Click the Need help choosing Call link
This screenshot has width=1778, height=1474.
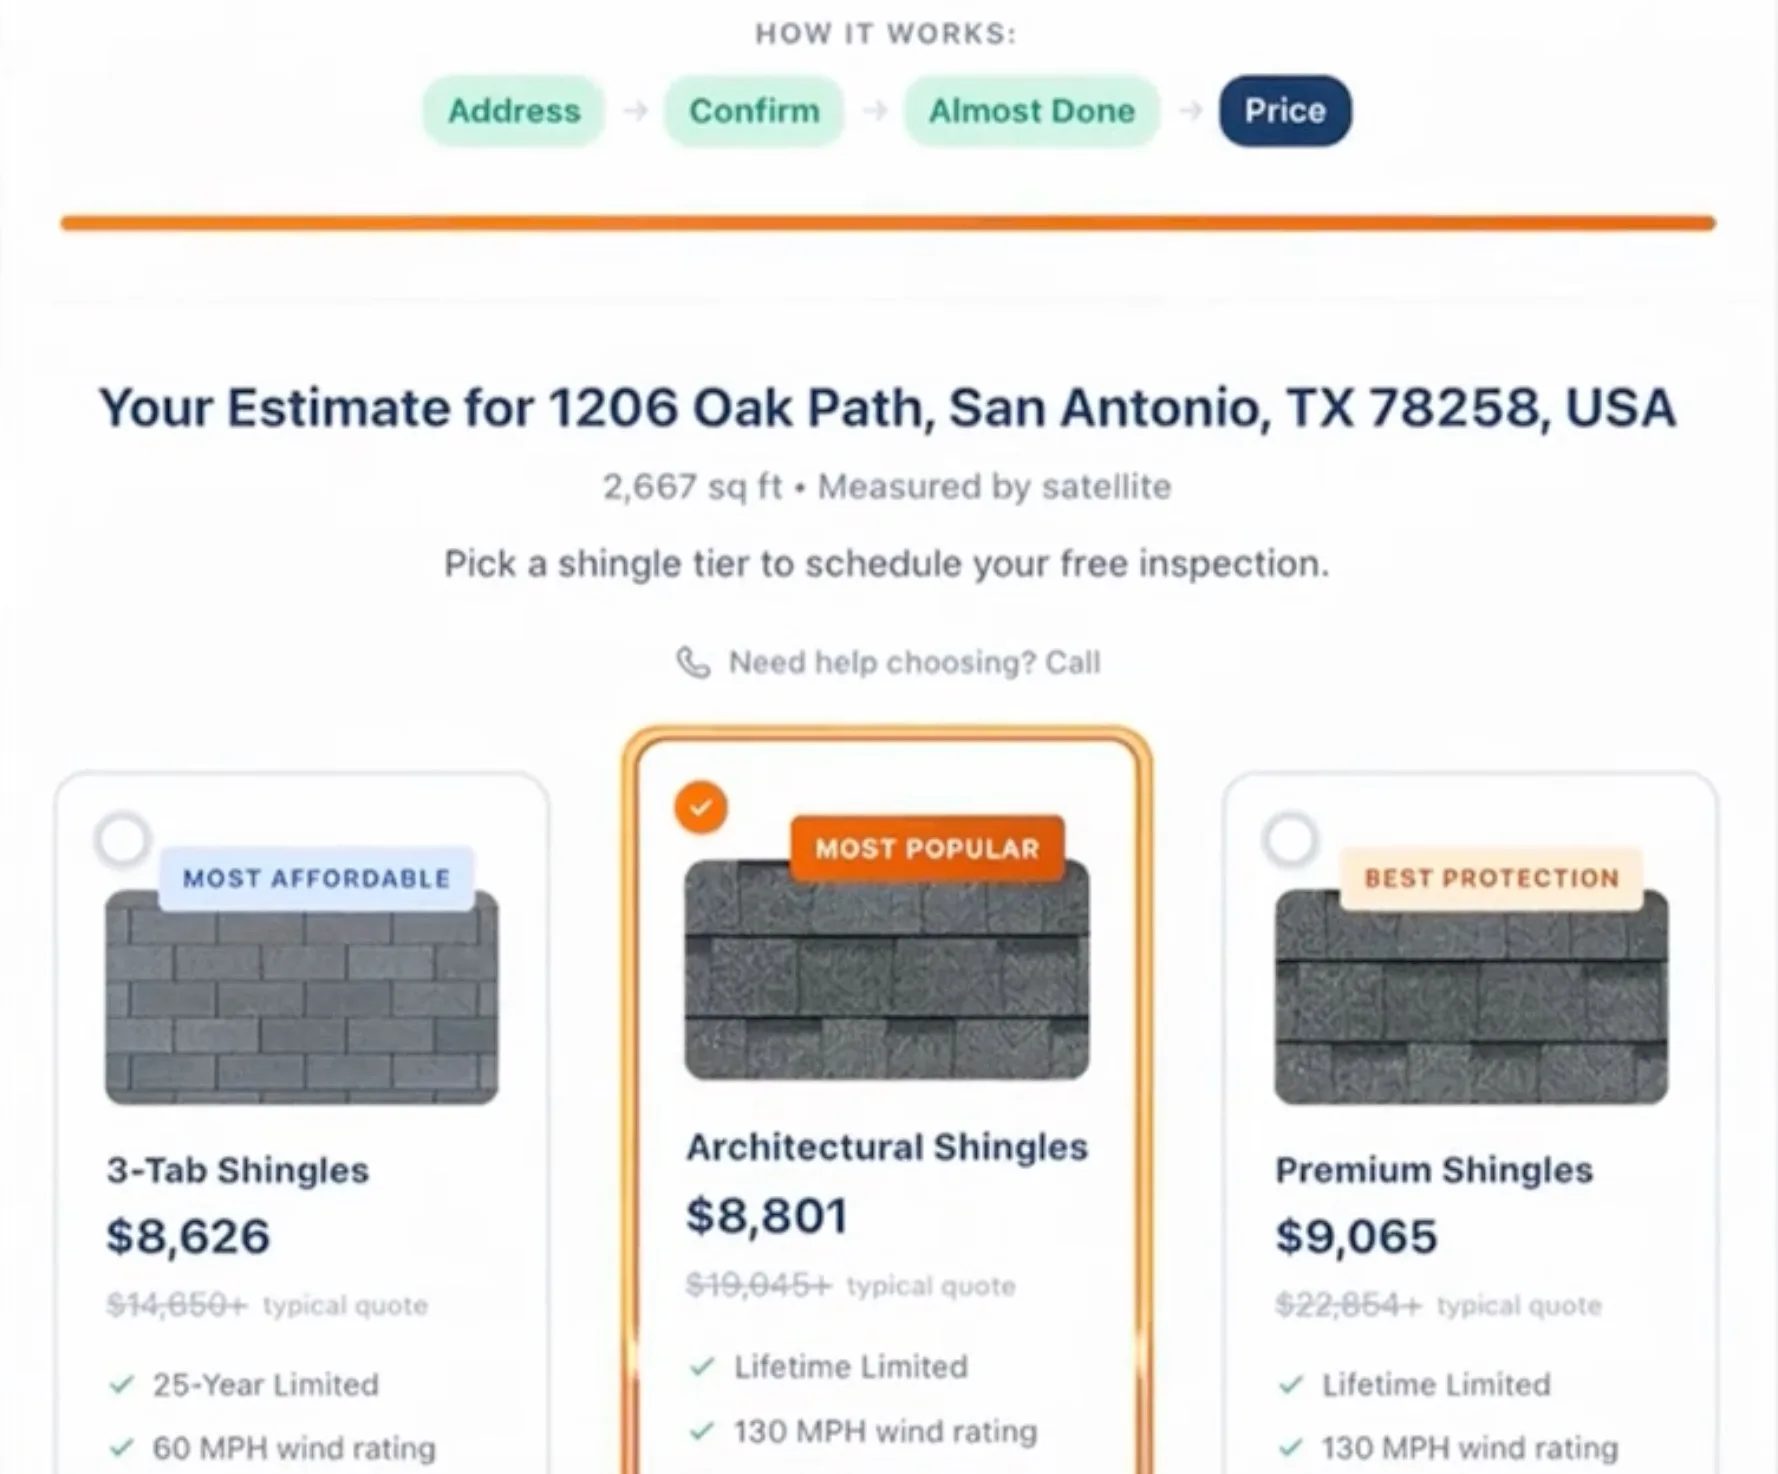(x=913, y=661)
